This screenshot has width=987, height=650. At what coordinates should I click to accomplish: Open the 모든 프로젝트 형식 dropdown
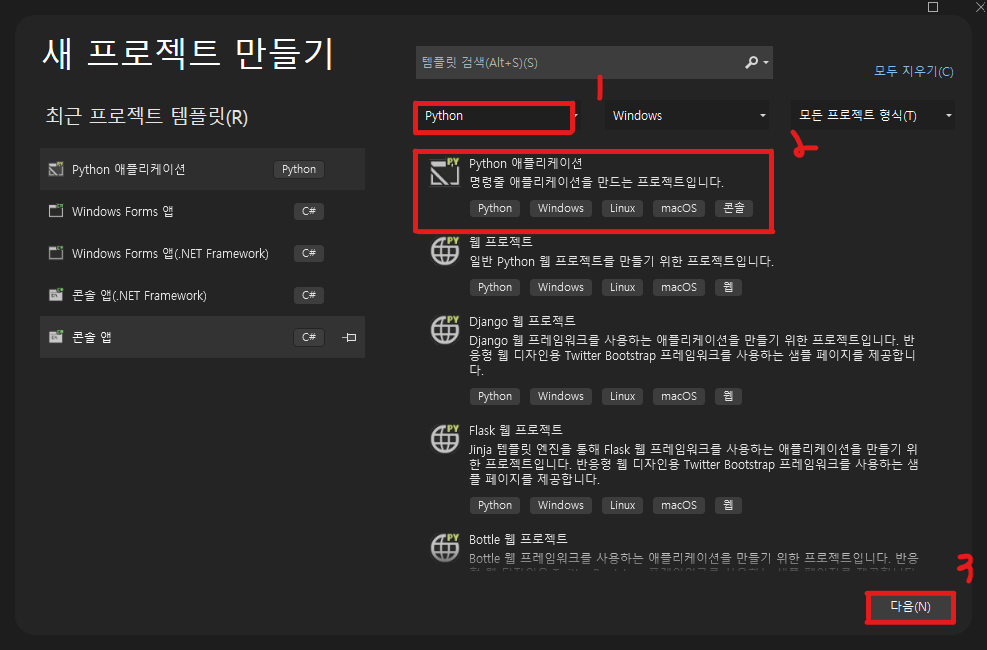tap(872, 116)
